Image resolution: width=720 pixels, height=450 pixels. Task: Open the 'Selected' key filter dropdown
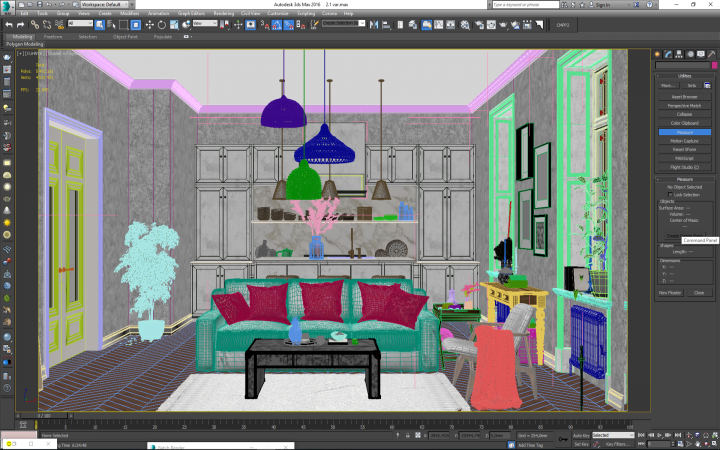click(x=613, y=435)
